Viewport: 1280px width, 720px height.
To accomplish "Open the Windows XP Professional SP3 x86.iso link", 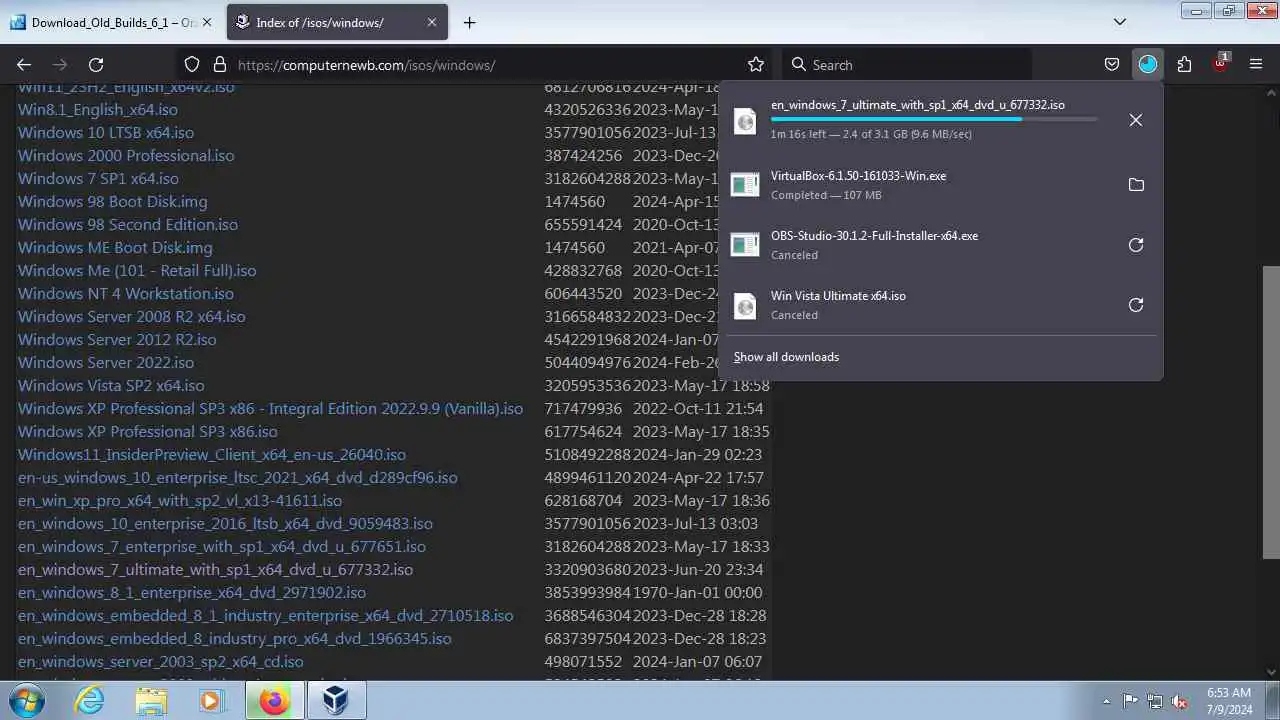I will (148, 432).
